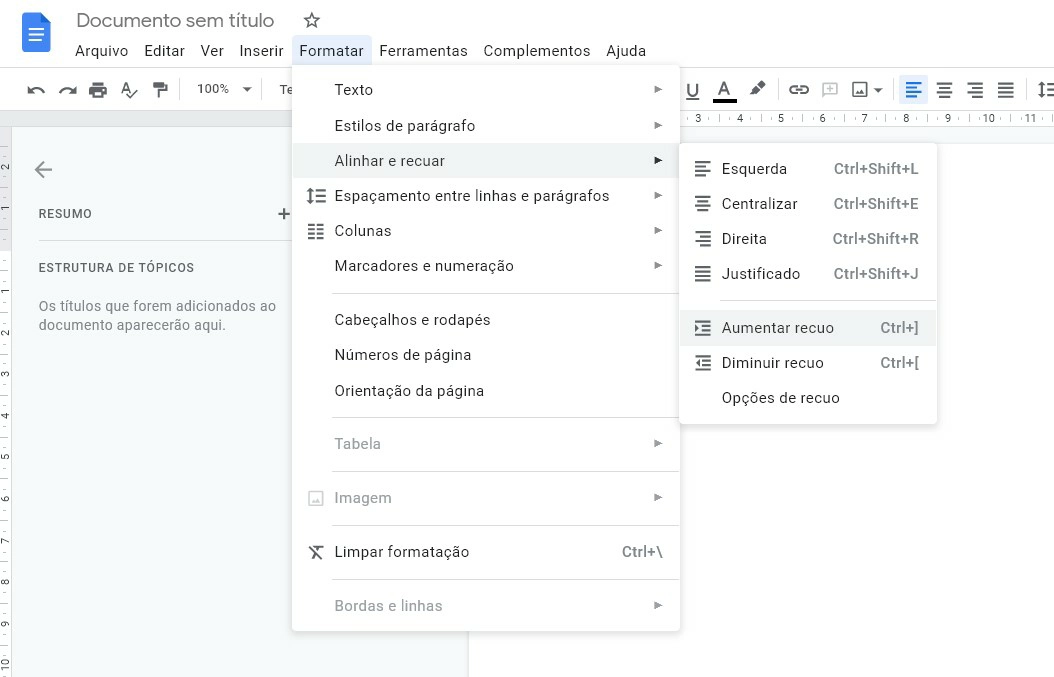Open the line spacing toolbar icon

tap(1045, 89)
